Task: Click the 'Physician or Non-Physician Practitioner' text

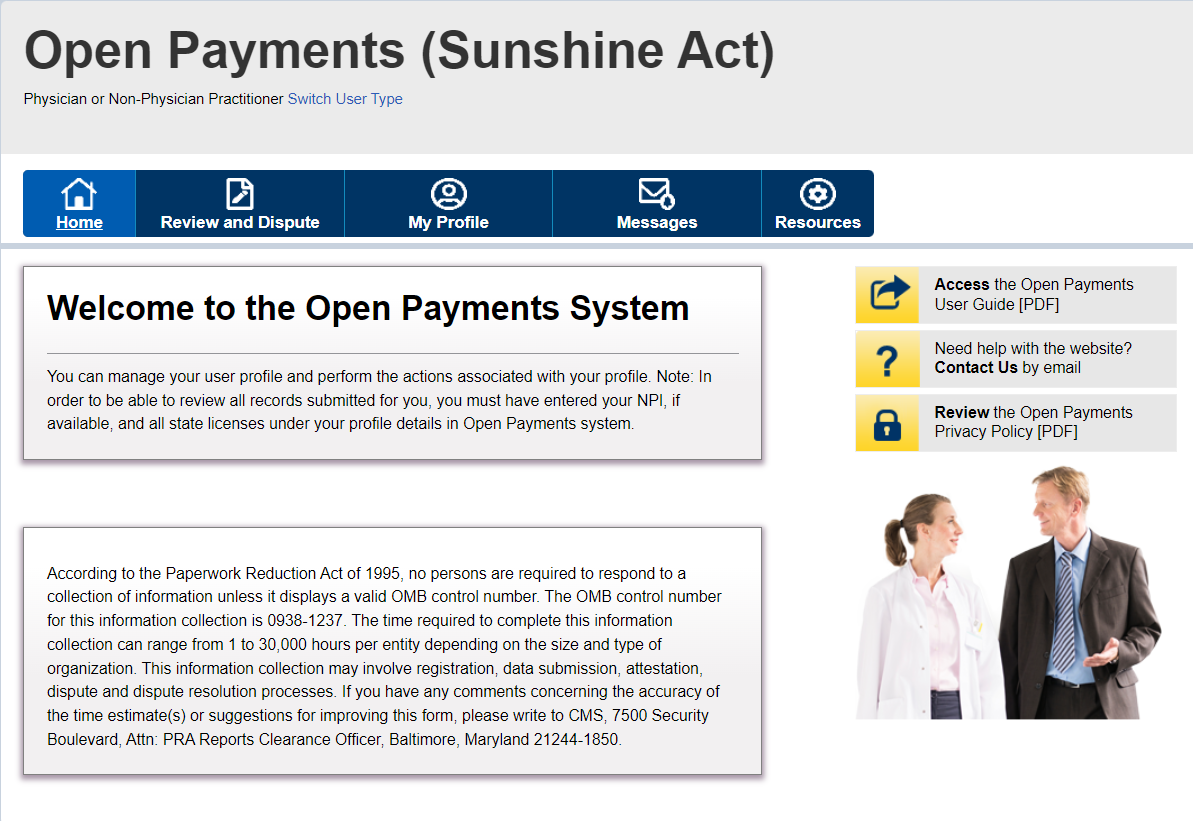Action: point(153,99)
